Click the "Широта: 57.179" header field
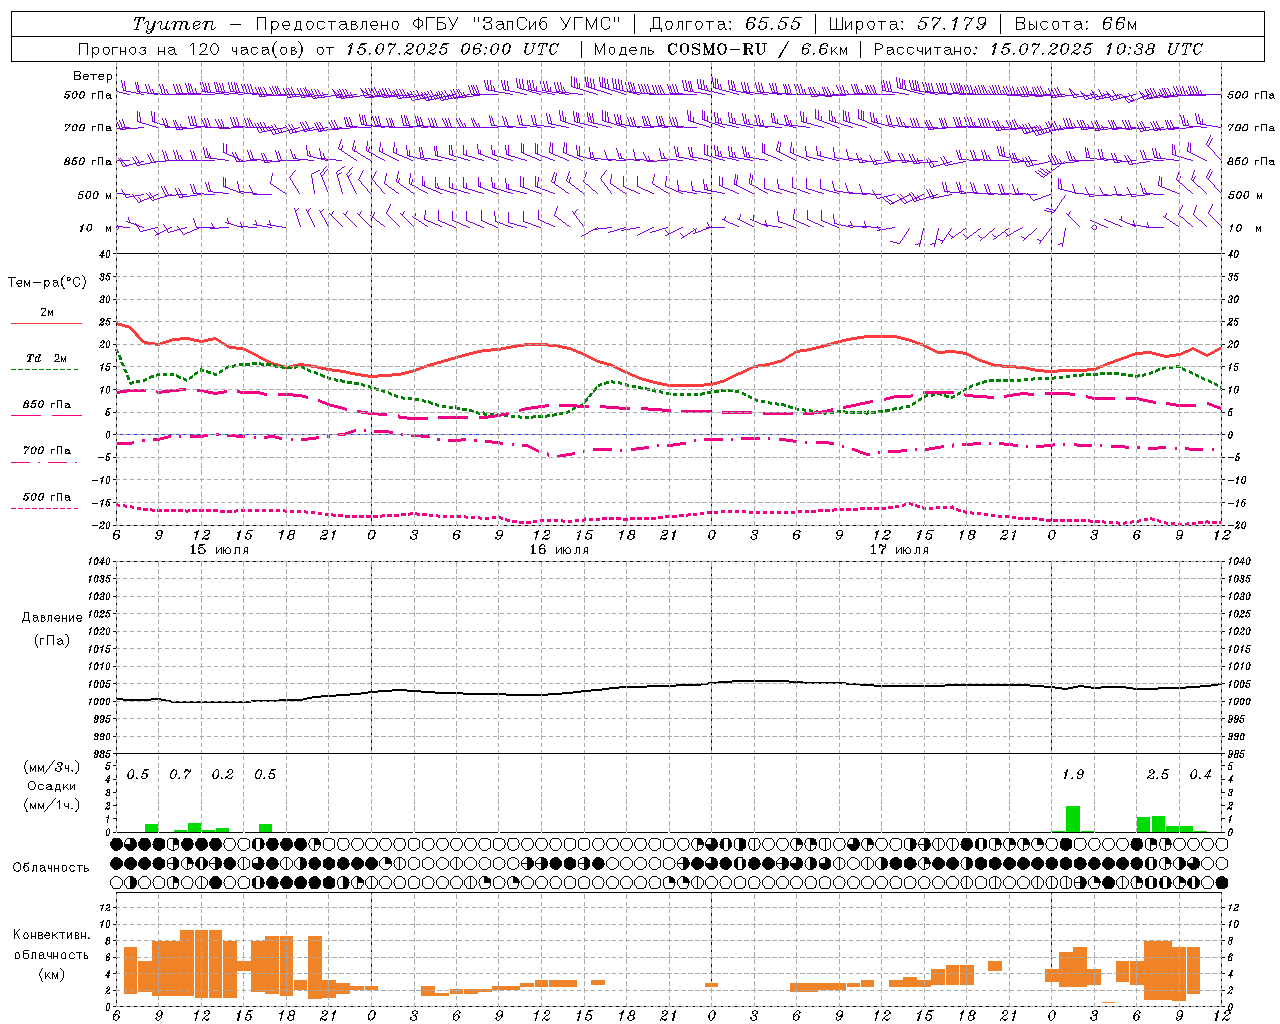The width and height of the screenshot is (1280, 1024). pyautogui.click(x=908, y=24)
